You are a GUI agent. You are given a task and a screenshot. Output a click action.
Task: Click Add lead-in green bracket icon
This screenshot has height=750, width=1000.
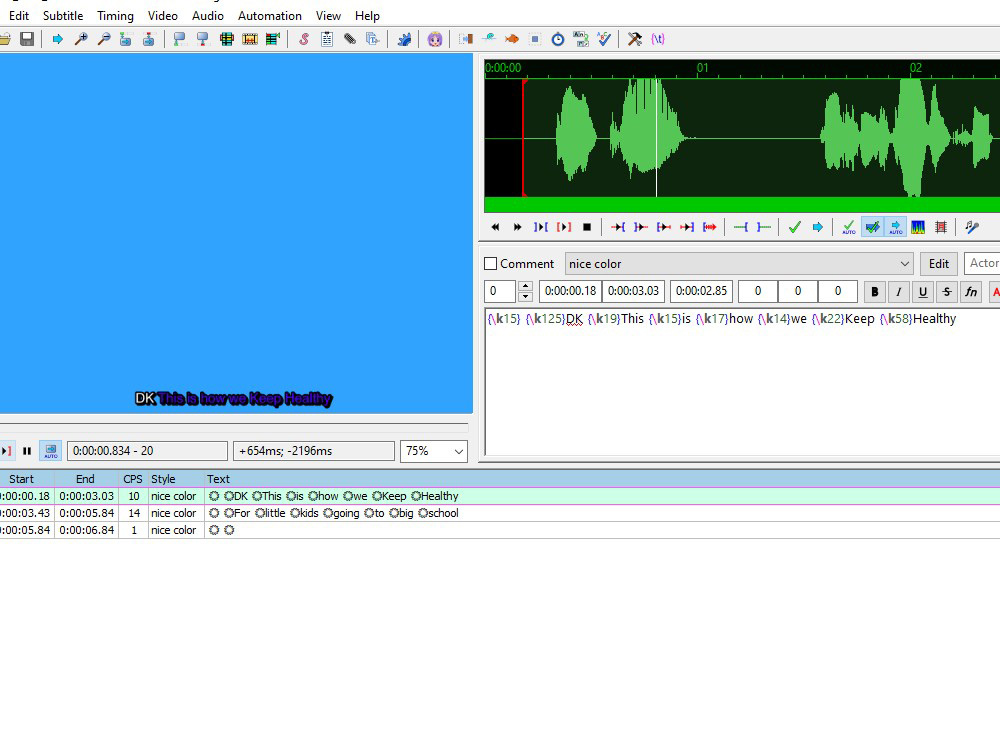pyautogui.click(x=740, y=227)
